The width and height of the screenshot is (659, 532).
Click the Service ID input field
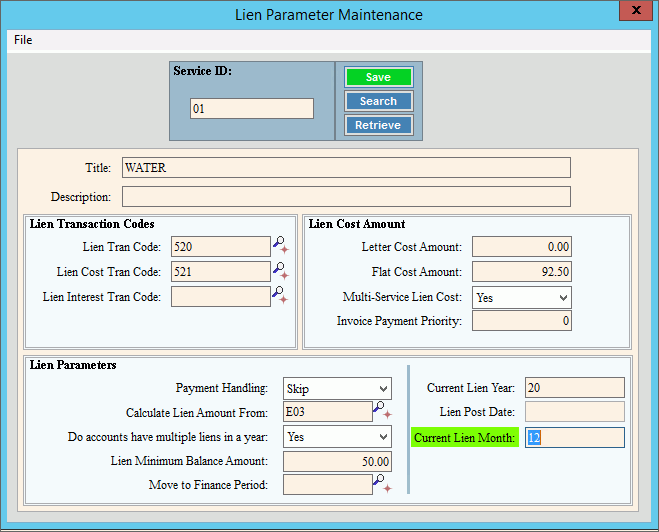(252, 108)
